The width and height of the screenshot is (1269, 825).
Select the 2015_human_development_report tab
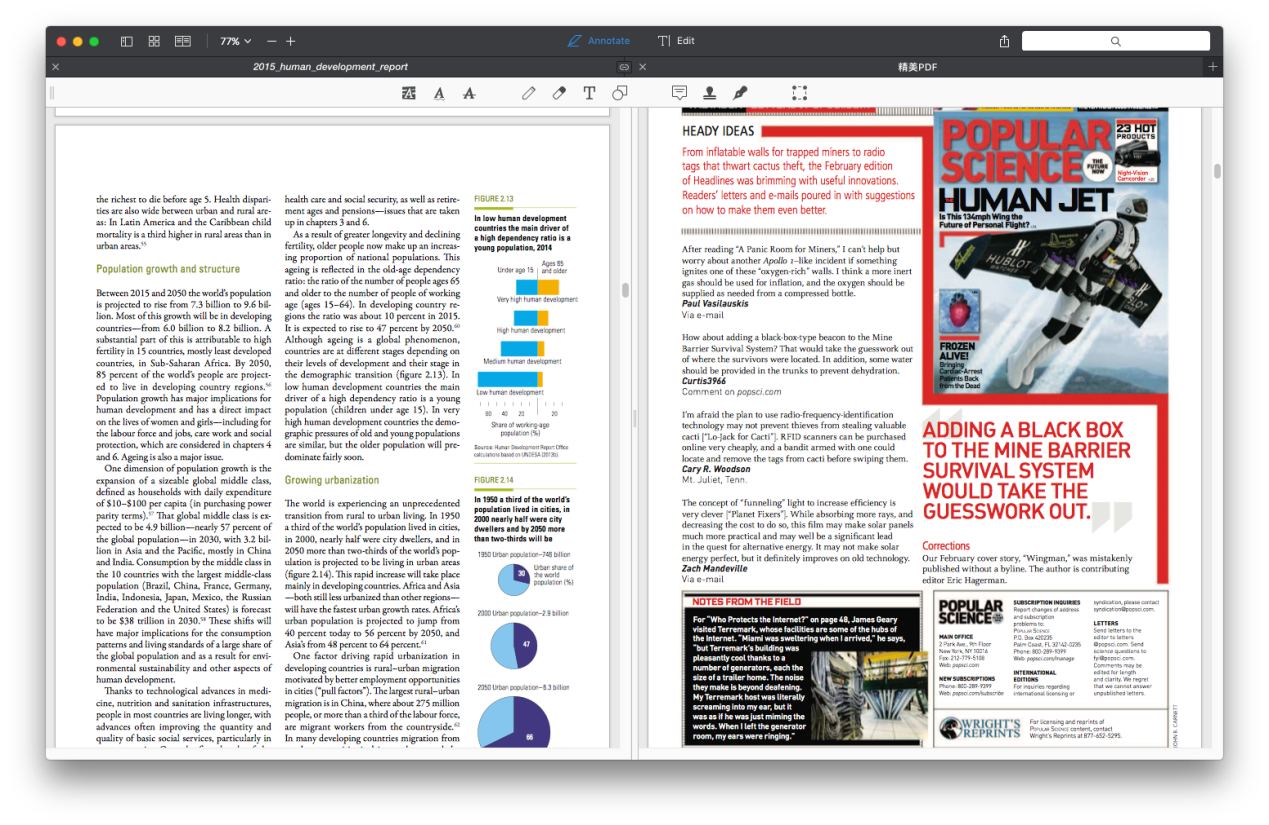(330, 67)
